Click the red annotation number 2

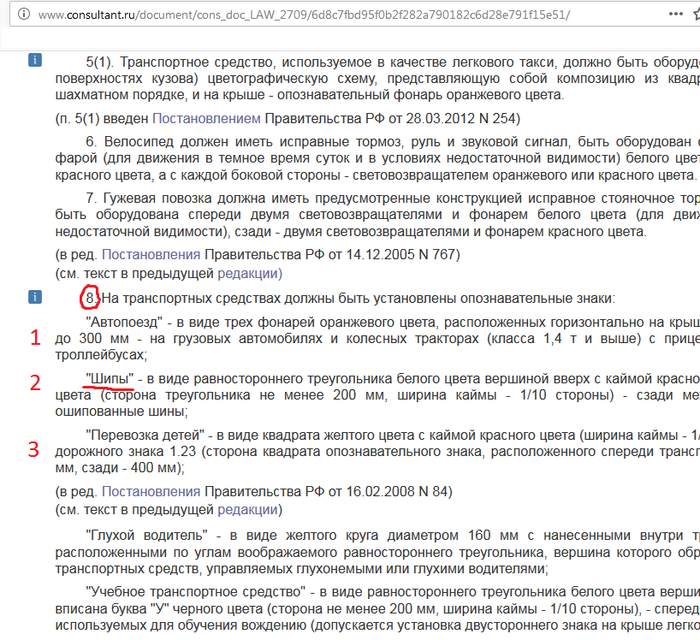[x=36, y=382]
